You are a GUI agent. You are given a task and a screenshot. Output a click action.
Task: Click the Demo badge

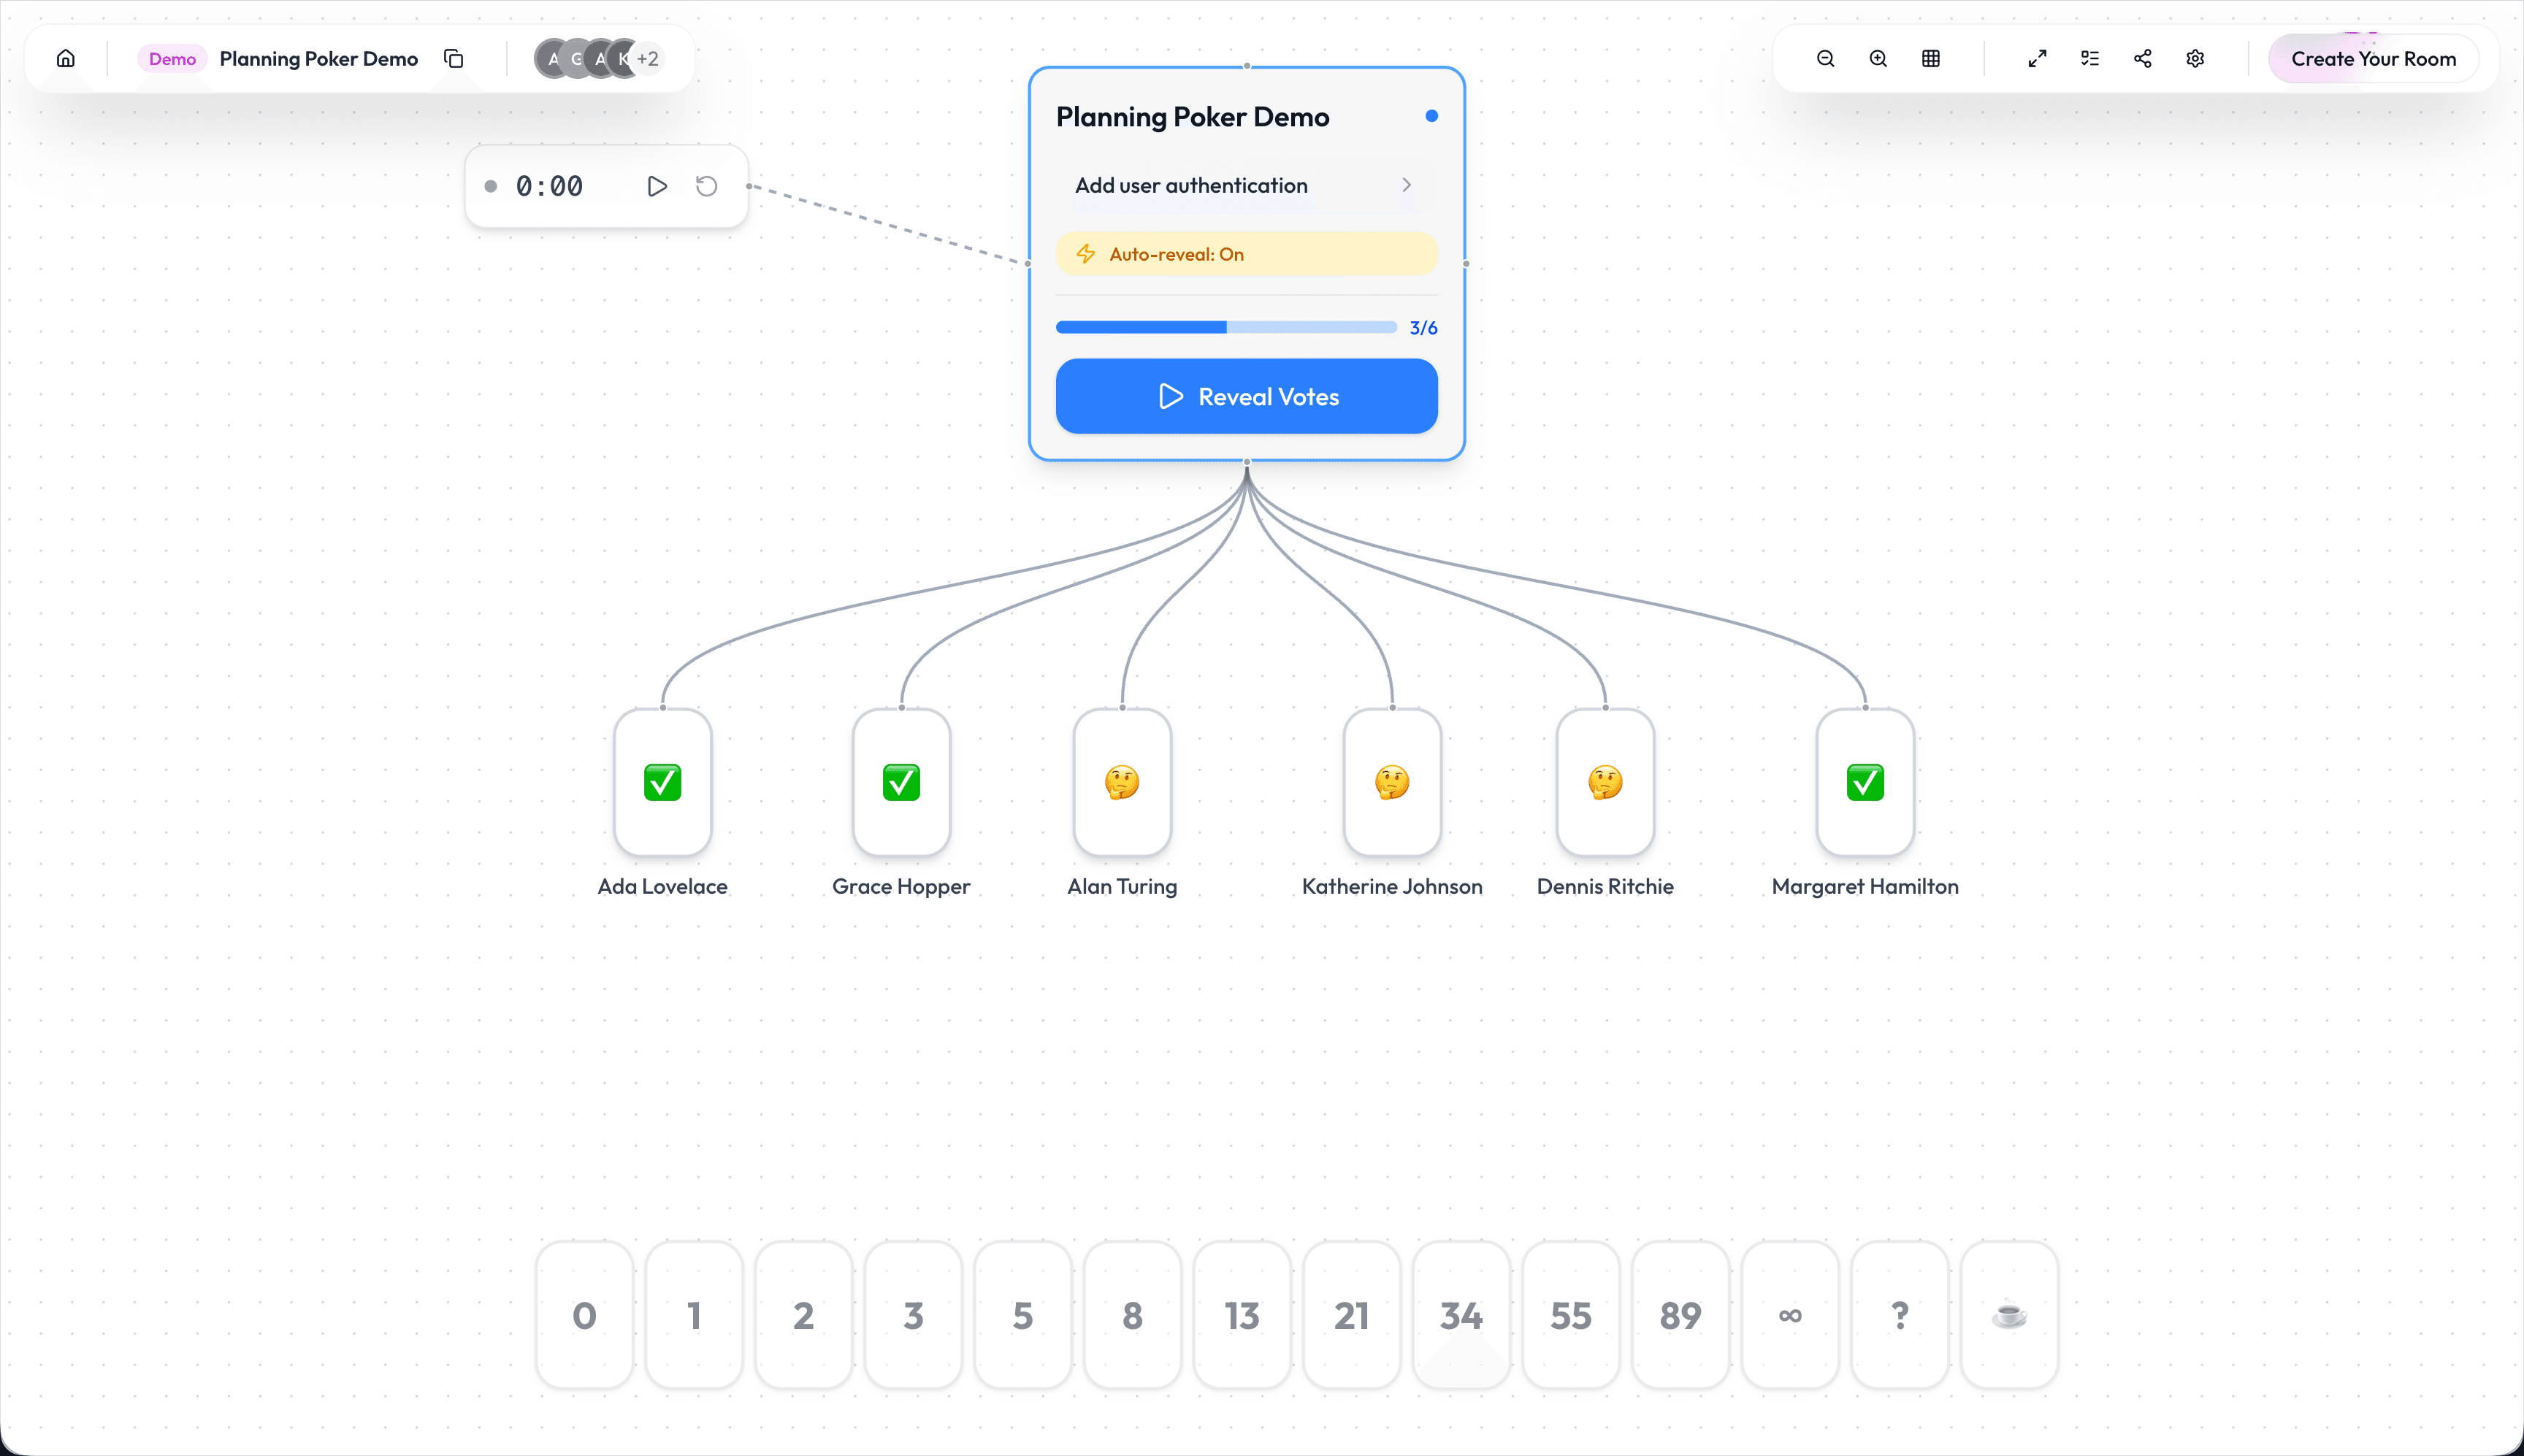pyautogui.click(x=171, y=58)
